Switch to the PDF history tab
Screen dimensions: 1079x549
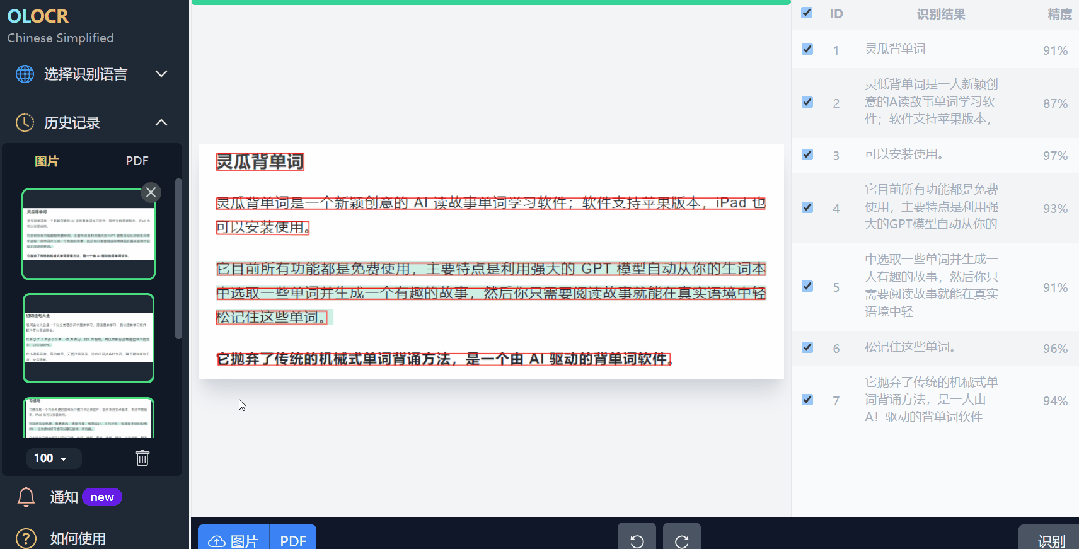(x=137, y=160)
